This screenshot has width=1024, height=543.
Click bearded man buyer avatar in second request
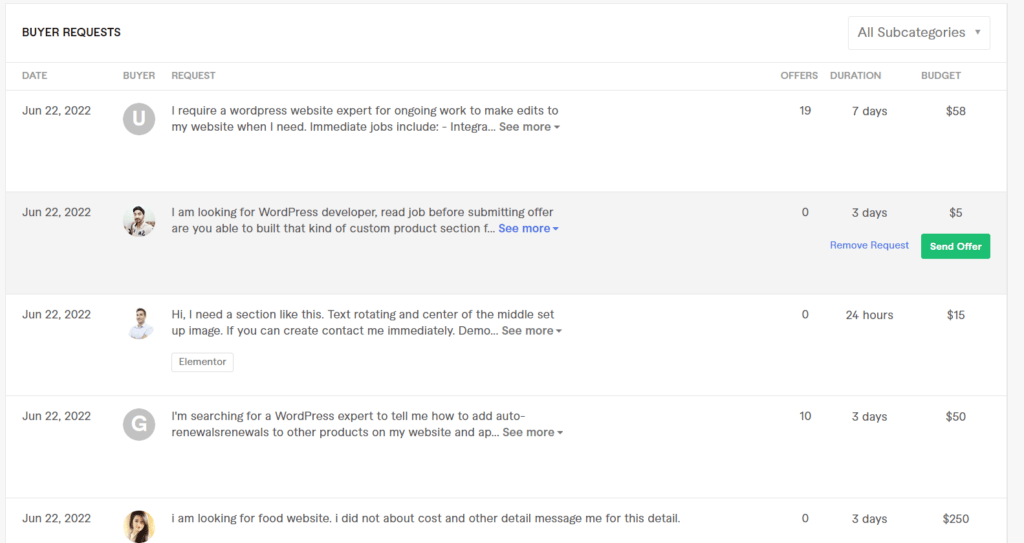pos(139,221)
